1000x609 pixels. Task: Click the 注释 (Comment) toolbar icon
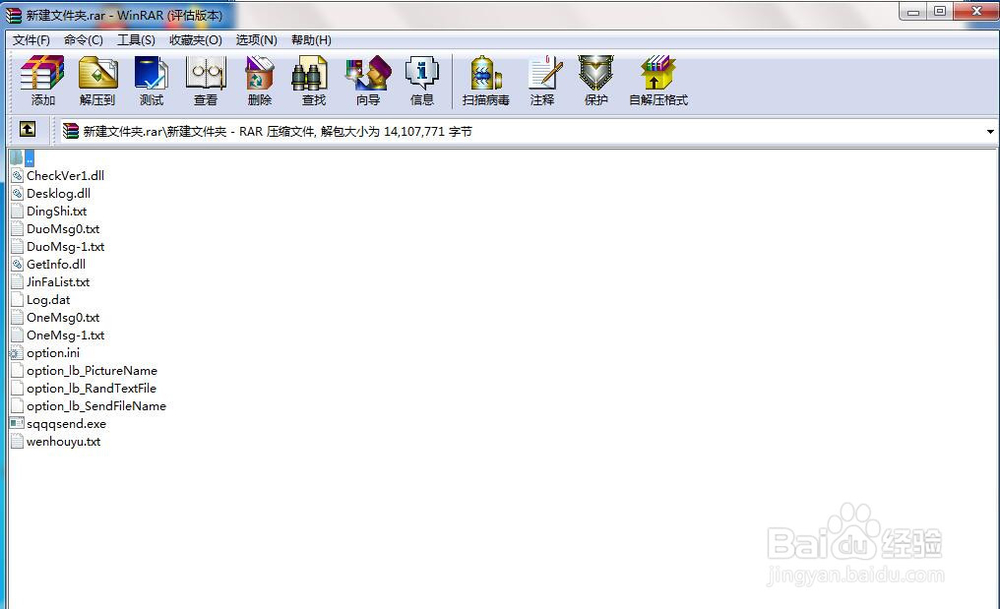point(543,80)
